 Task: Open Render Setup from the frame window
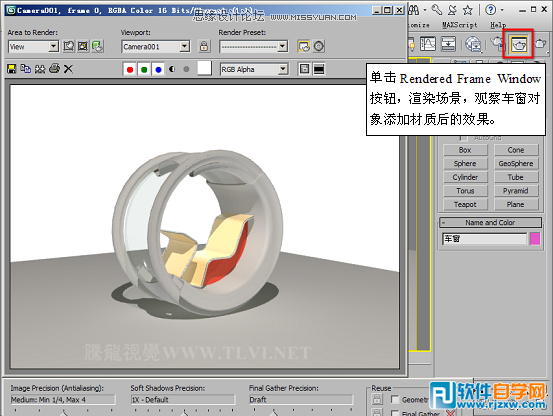click(304, 46)
